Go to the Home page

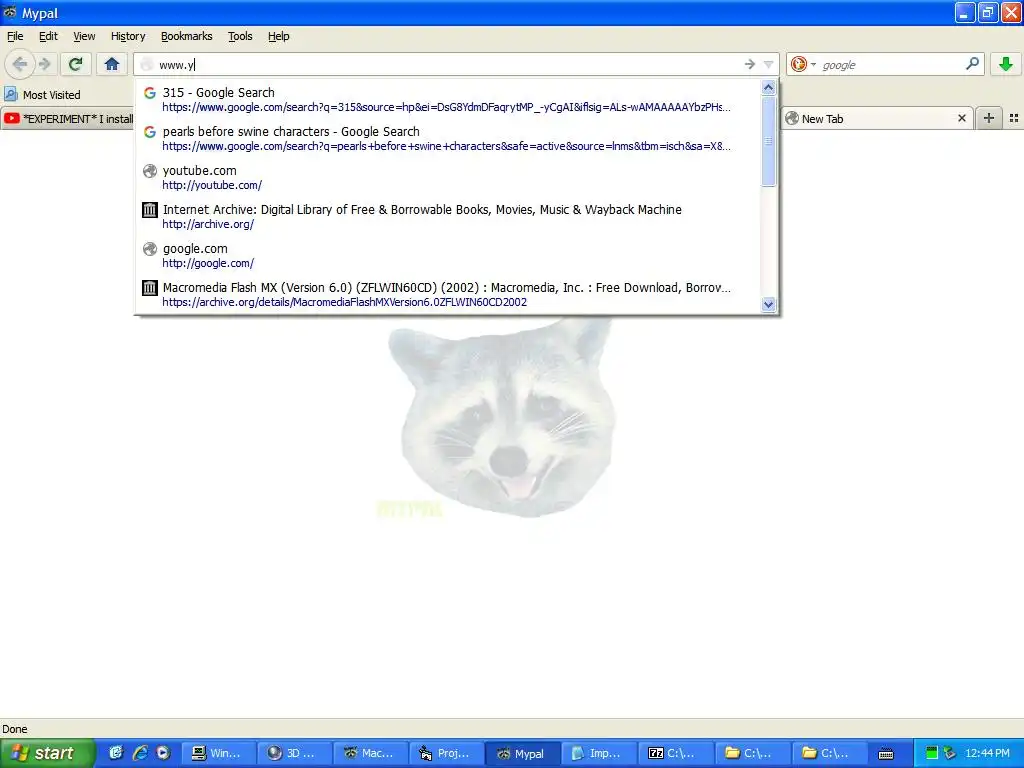pyautogui.click(x=112, y=64)
